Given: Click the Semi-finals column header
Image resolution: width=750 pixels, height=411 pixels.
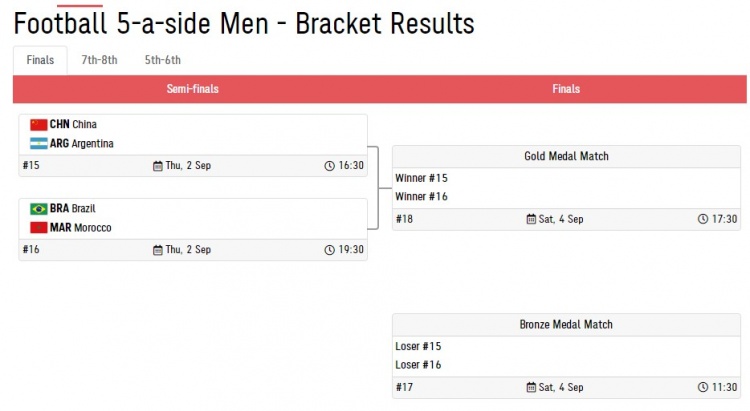Looking at the screenshot, I should 192,89.
